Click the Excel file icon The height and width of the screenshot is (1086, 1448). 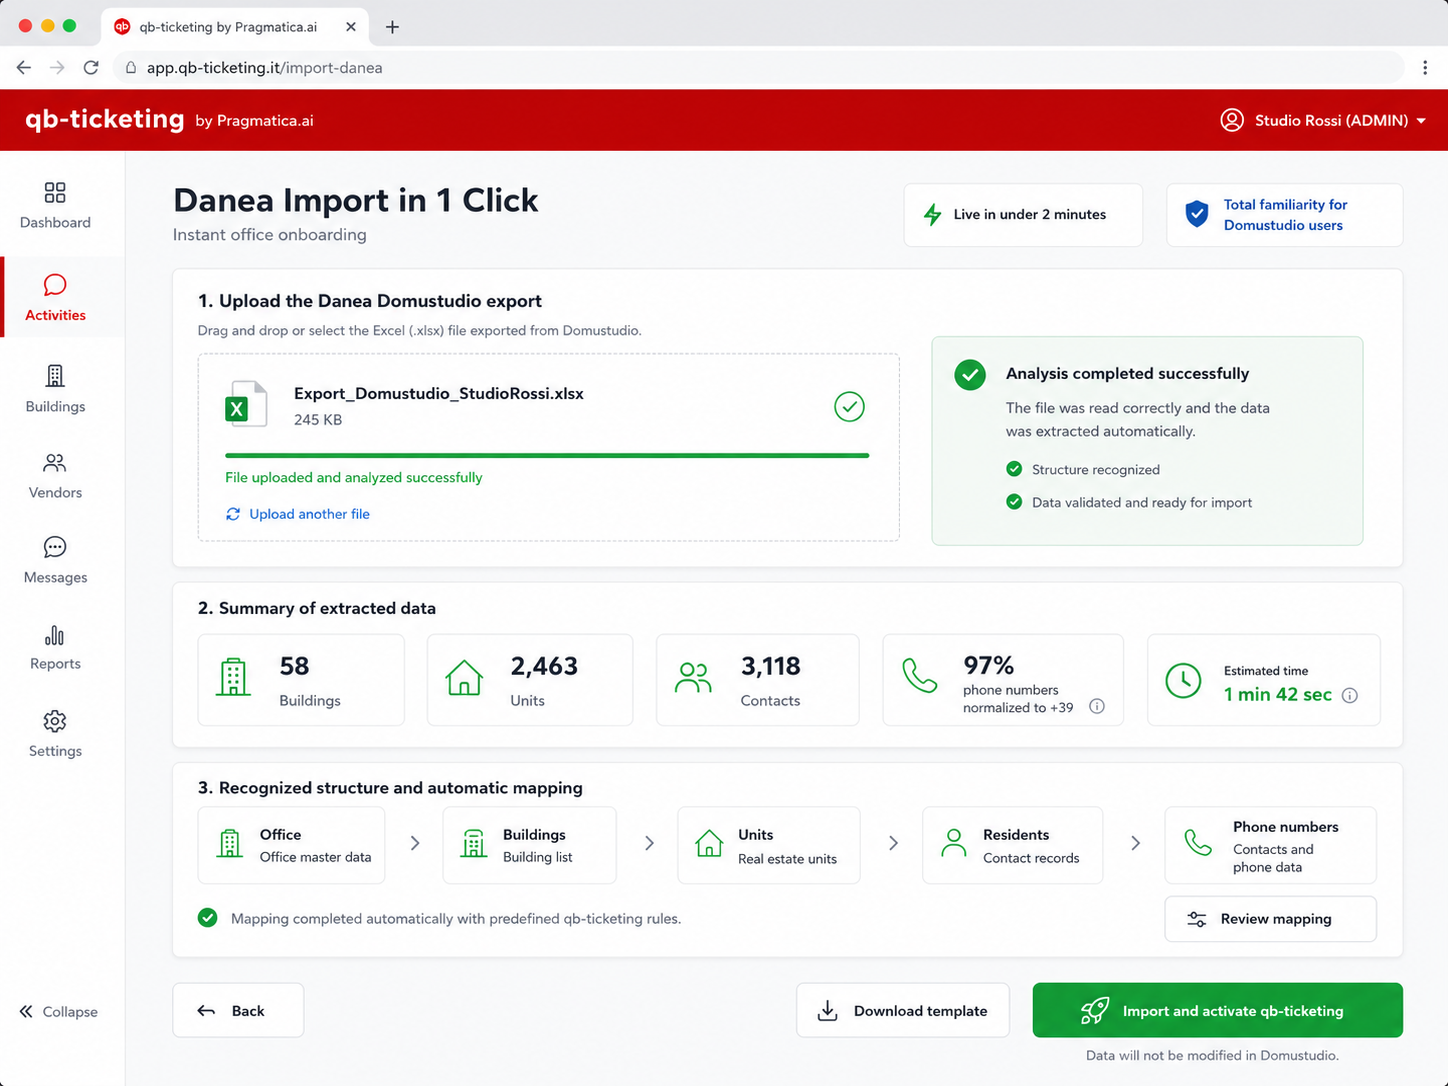coord(246,404)
